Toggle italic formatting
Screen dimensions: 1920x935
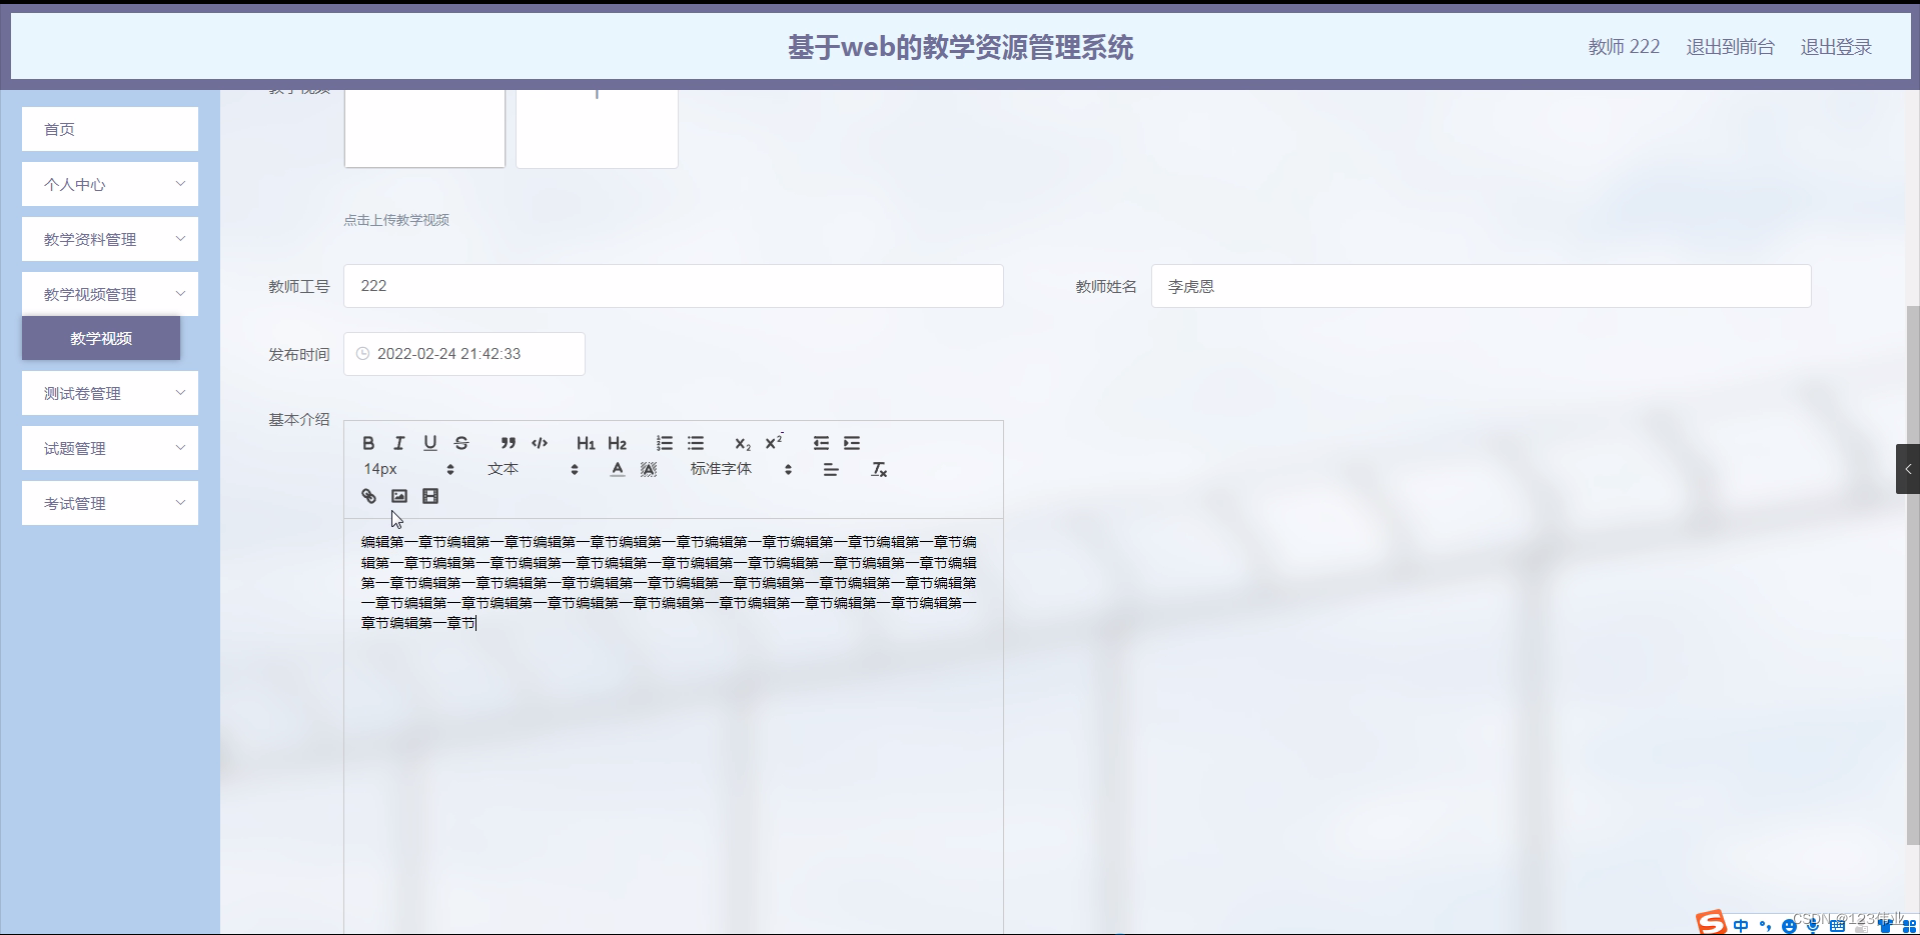pos(399,443)
